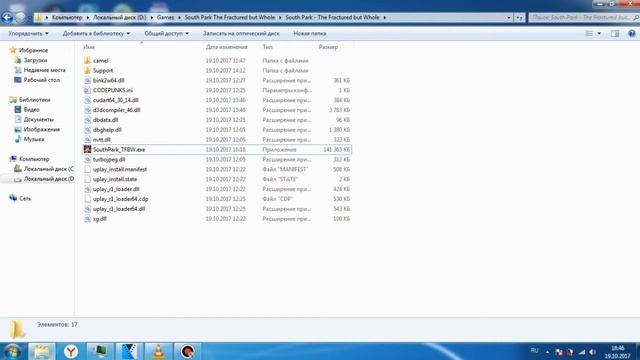Launch Yandex browser from the taskbar

click(71, 351)
